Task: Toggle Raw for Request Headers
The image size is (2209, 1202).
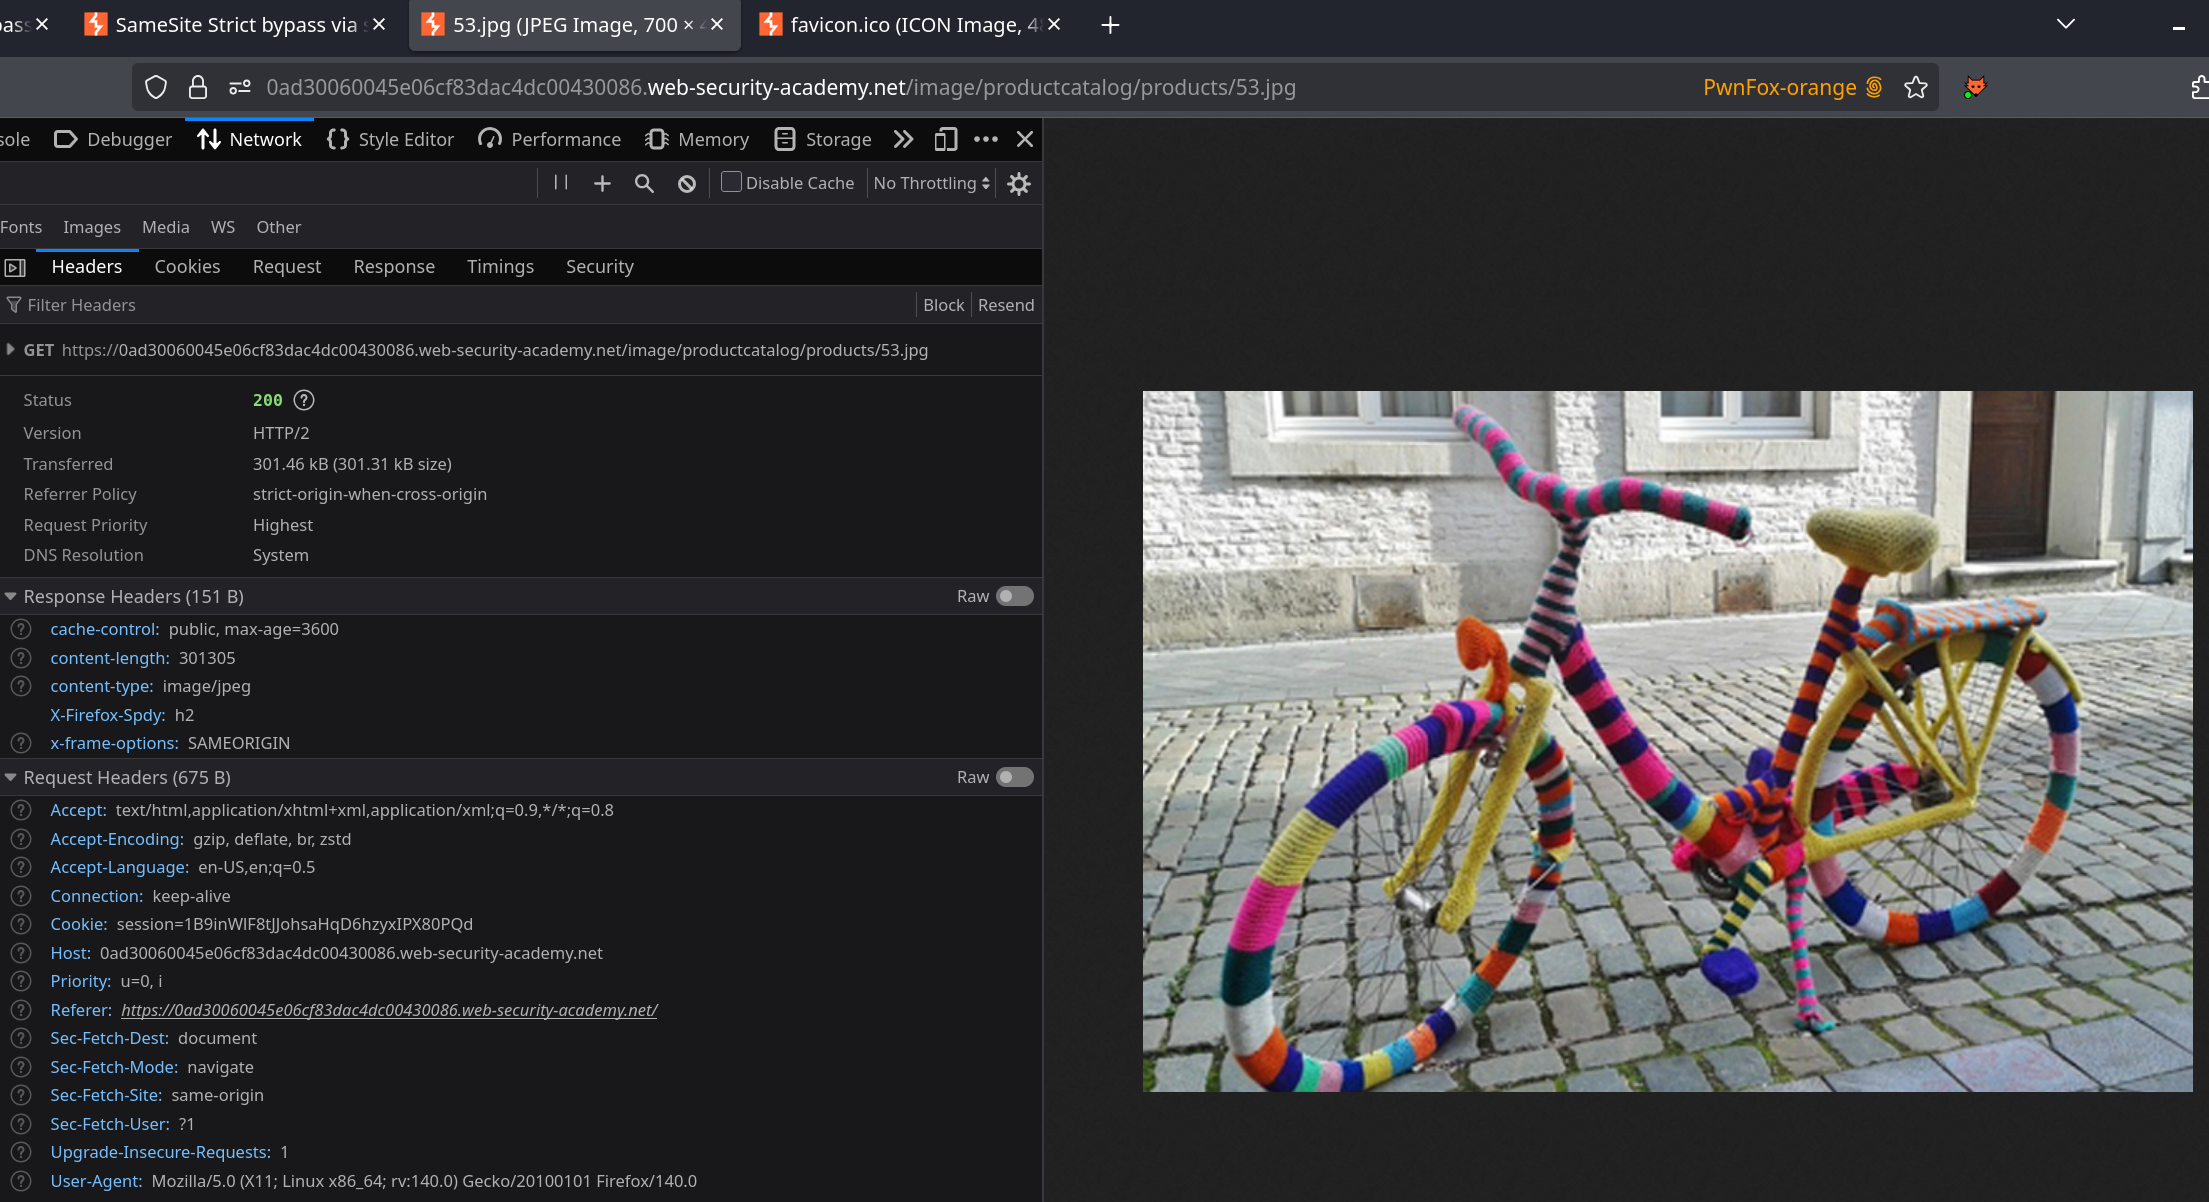Action: 1014,778
